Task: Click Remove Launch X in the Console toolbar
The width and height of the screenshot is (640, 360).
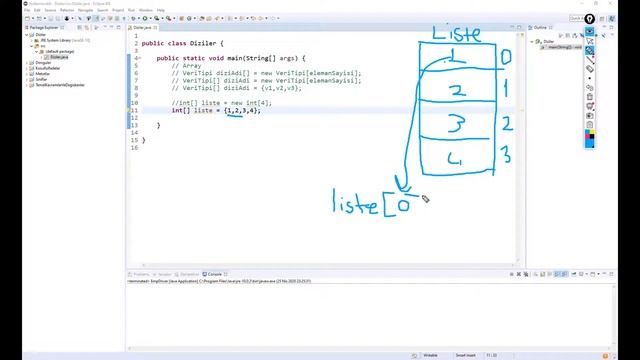Action: tap(519, 274)
